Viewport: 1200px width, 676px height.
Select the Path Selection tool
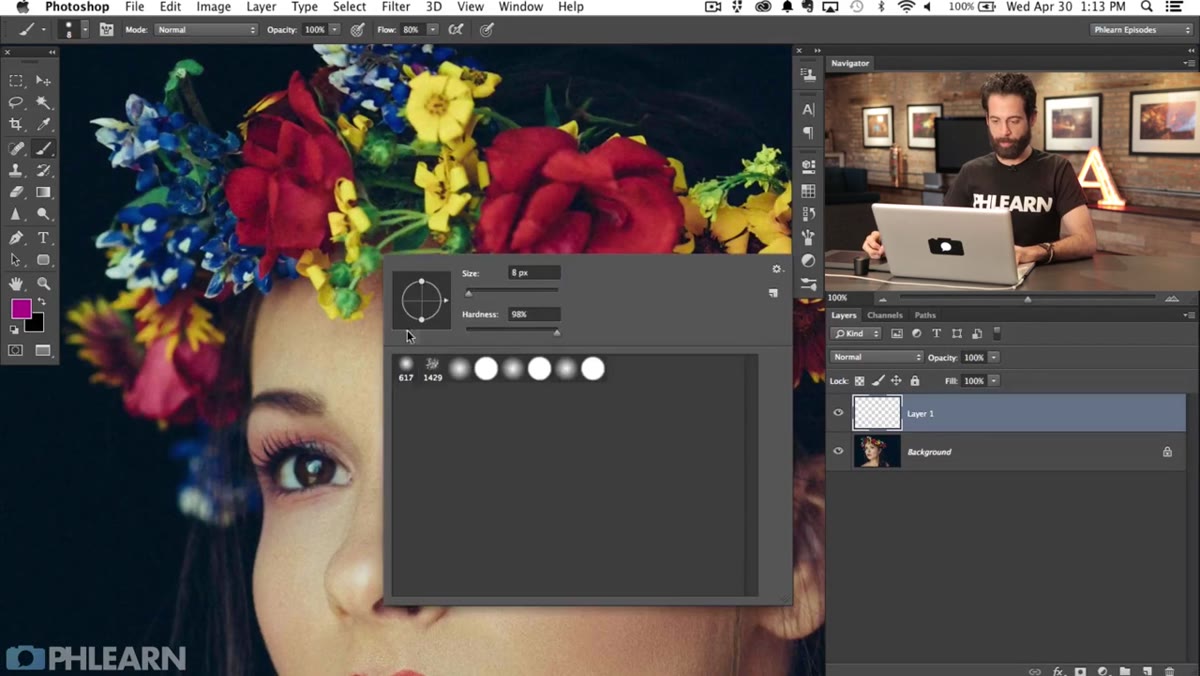pyautogui.click(x=16, y=260)
